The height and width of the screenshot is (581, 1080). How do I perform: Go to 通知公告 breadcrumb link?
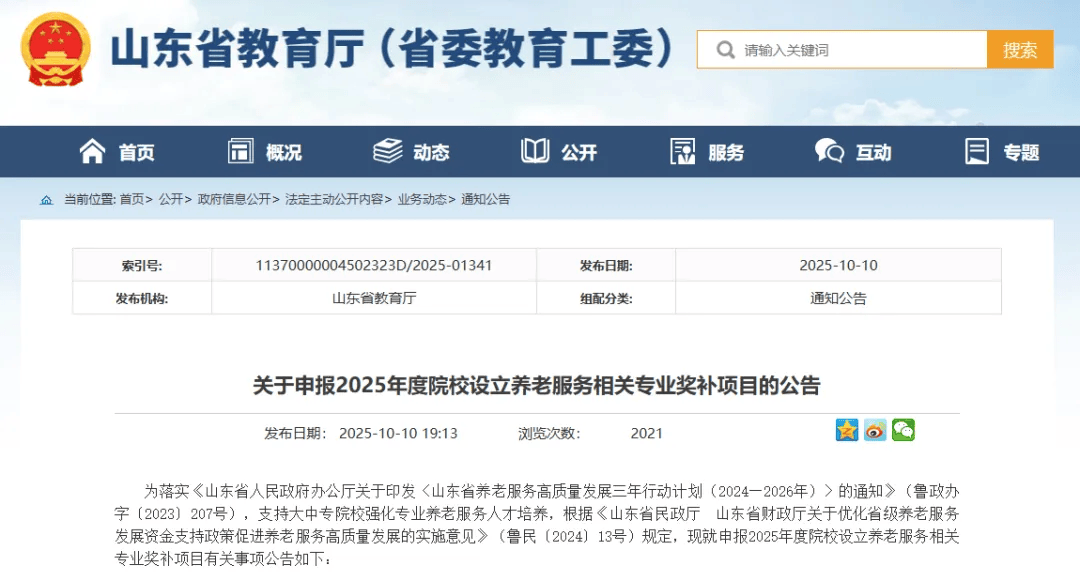point(485,200)
